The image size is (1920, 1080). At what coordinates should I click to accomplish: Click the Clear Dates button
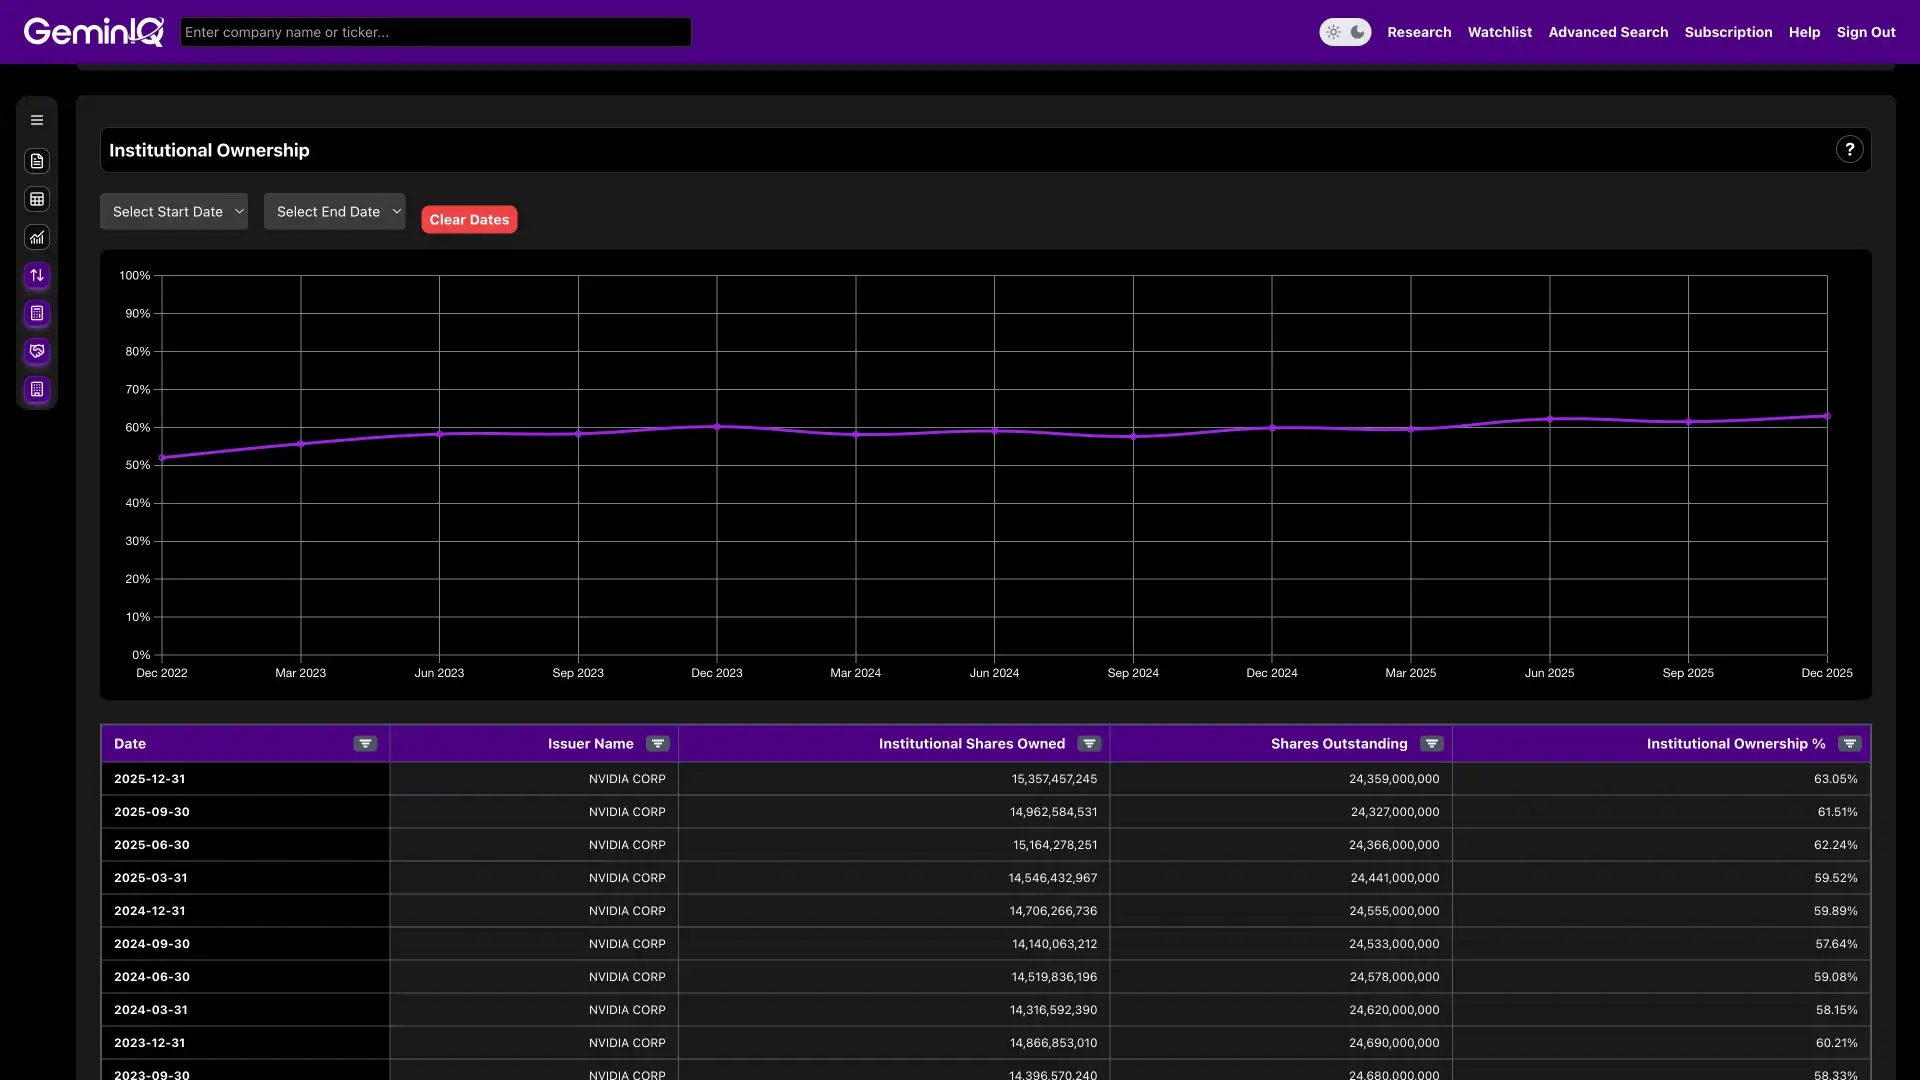469,219
